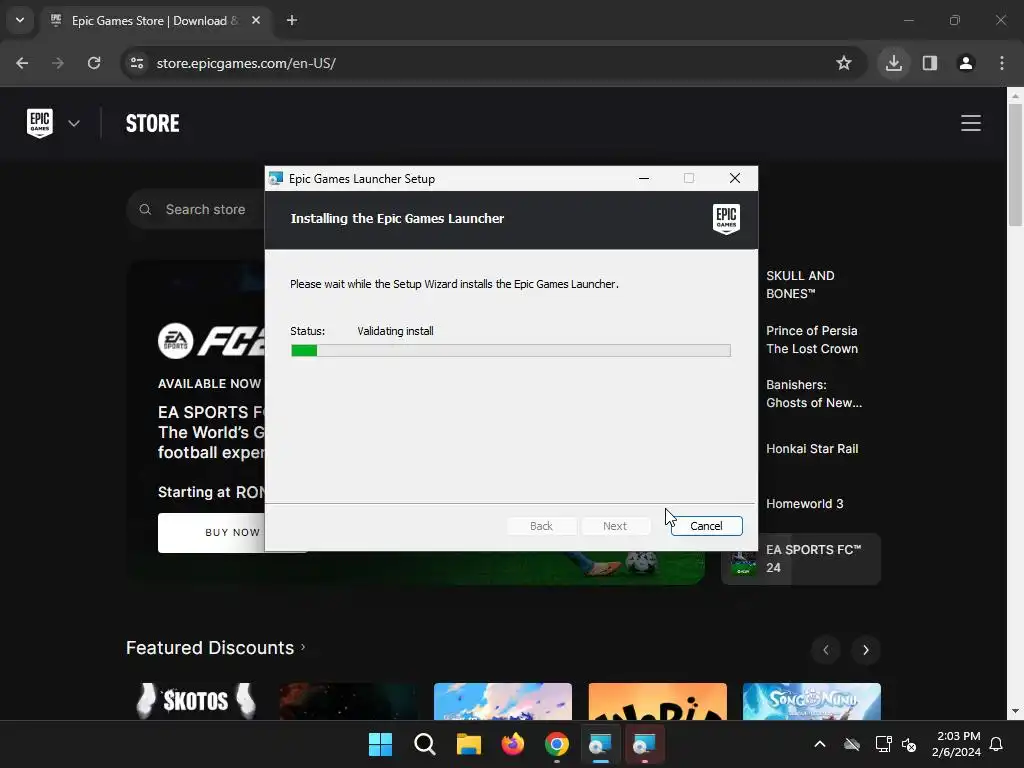
Task: Open the Song of Nunu thumbnail
Action: [x=812, y=701]
